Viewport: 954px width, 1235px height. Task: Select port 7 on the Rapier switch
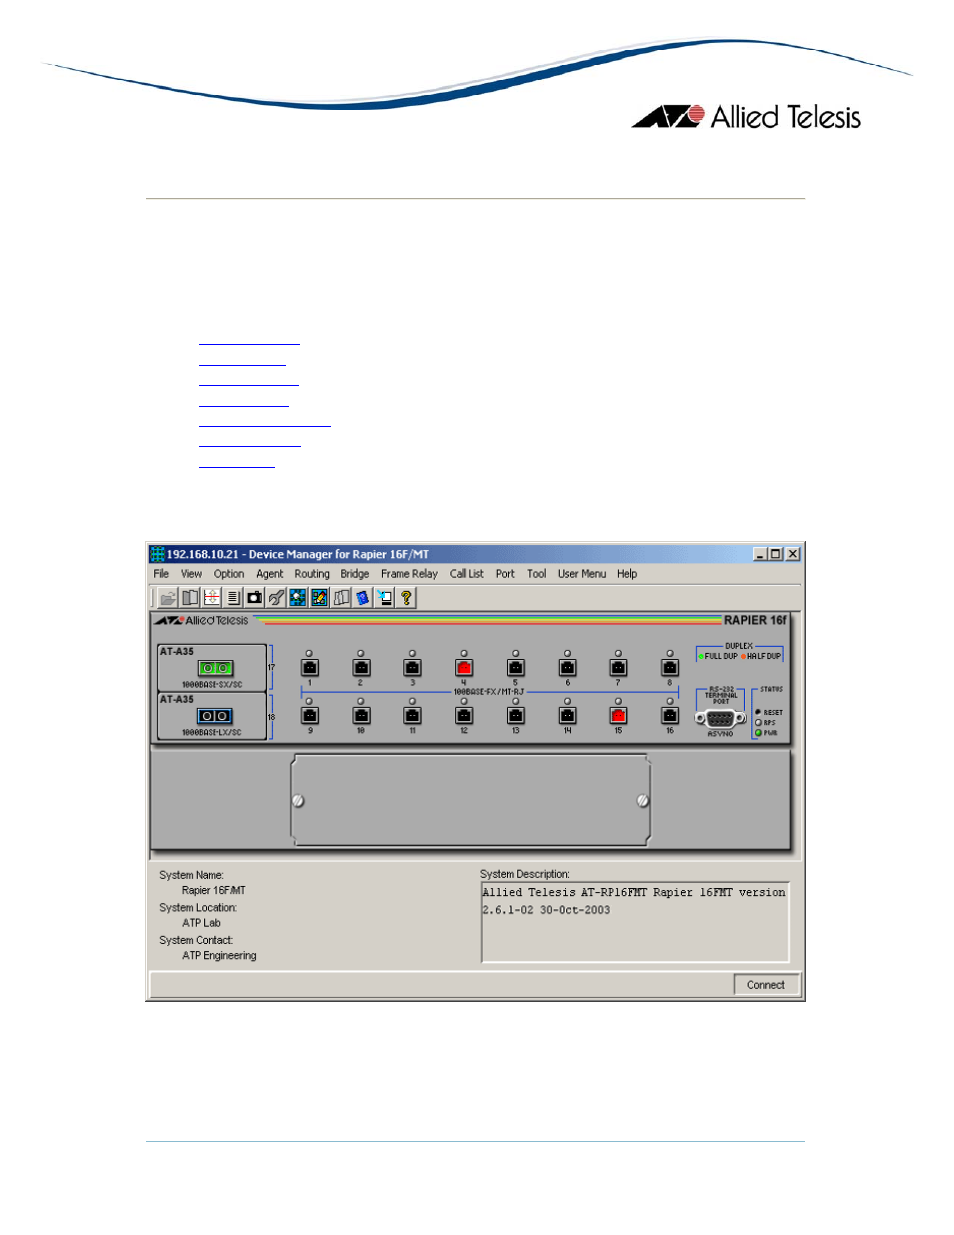pyautogui.click(x=618, y=667)
